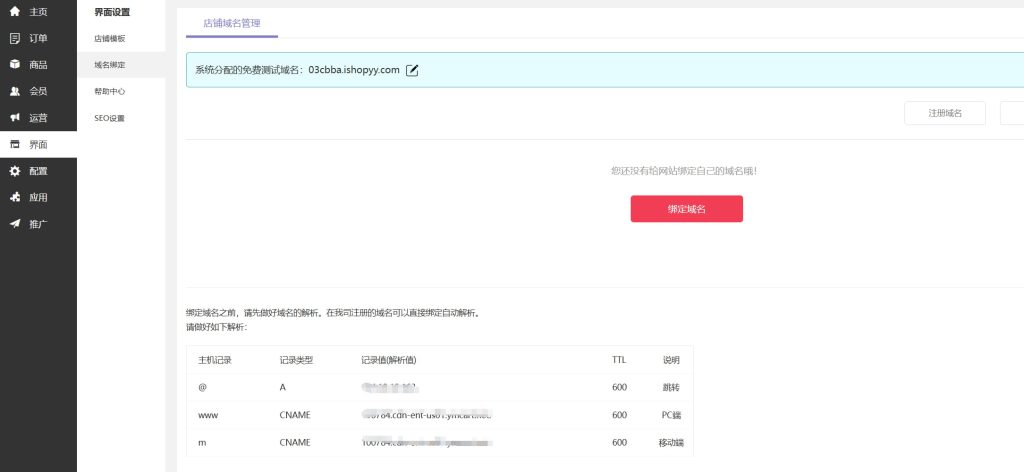Open 推广 paper-plane promotion section

[15, 224]
